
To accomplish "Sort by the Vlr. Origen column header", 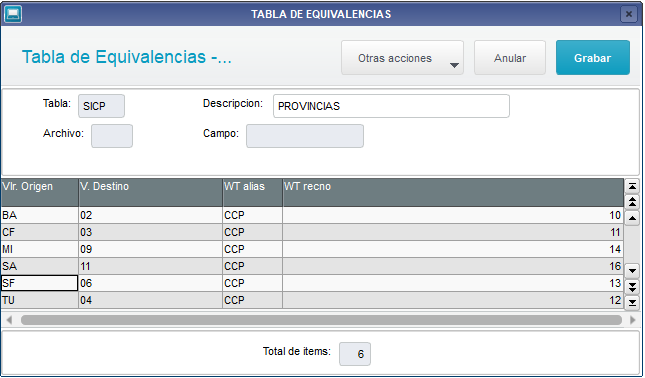I will click(x=39, y=192).
